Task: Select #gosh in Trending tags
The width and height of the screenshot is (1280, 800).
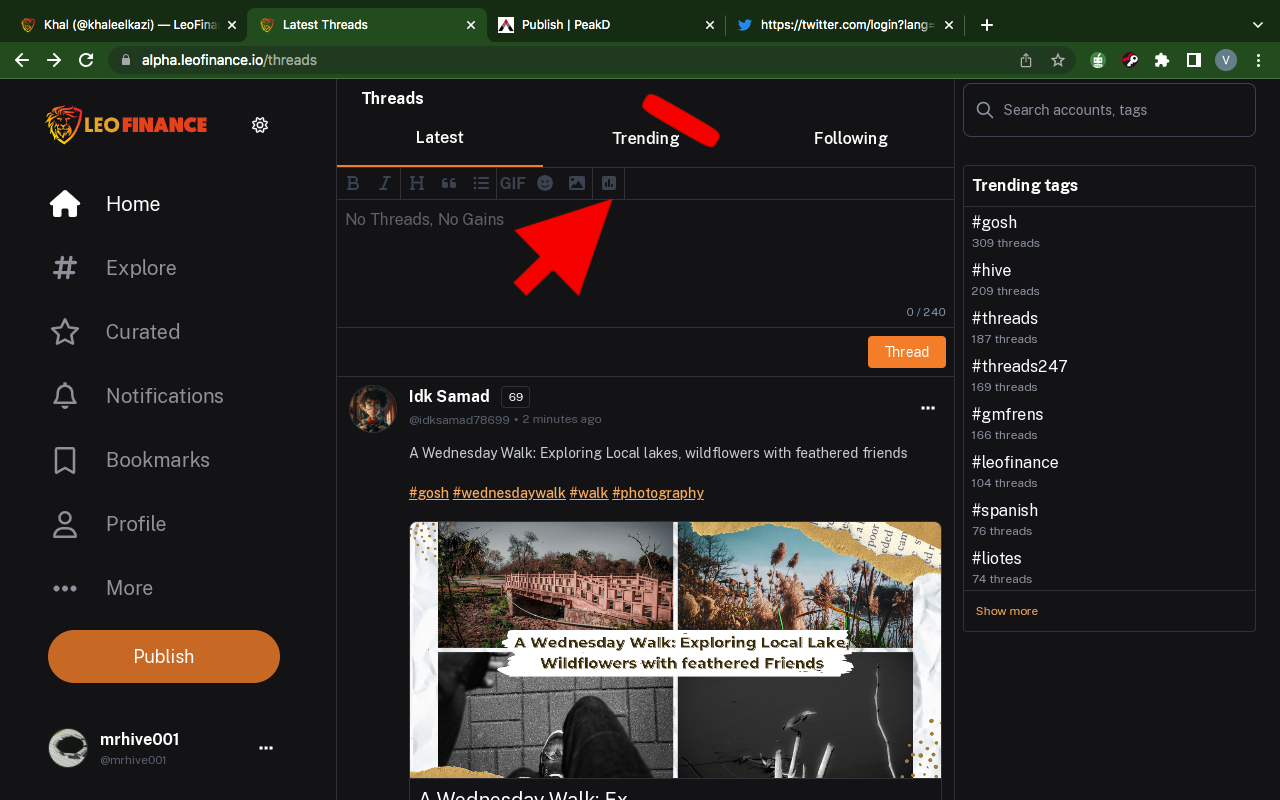Action: 994,222
